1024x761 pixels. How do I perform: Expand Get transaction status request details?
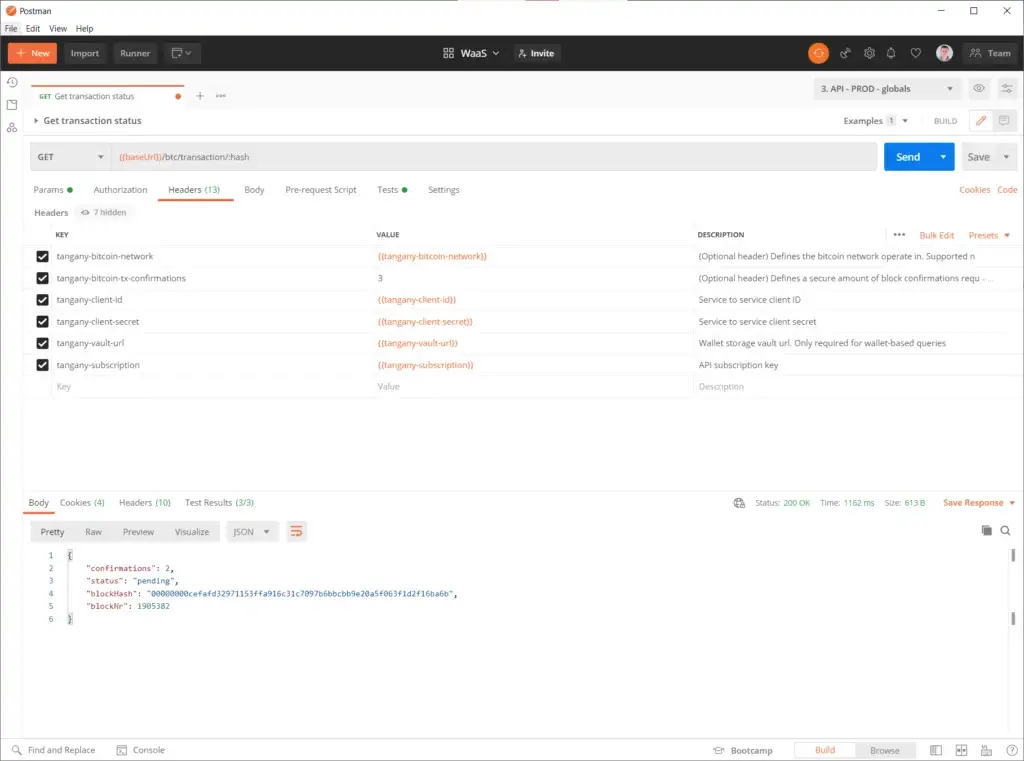pyautogui.click(x=36, y=121)
